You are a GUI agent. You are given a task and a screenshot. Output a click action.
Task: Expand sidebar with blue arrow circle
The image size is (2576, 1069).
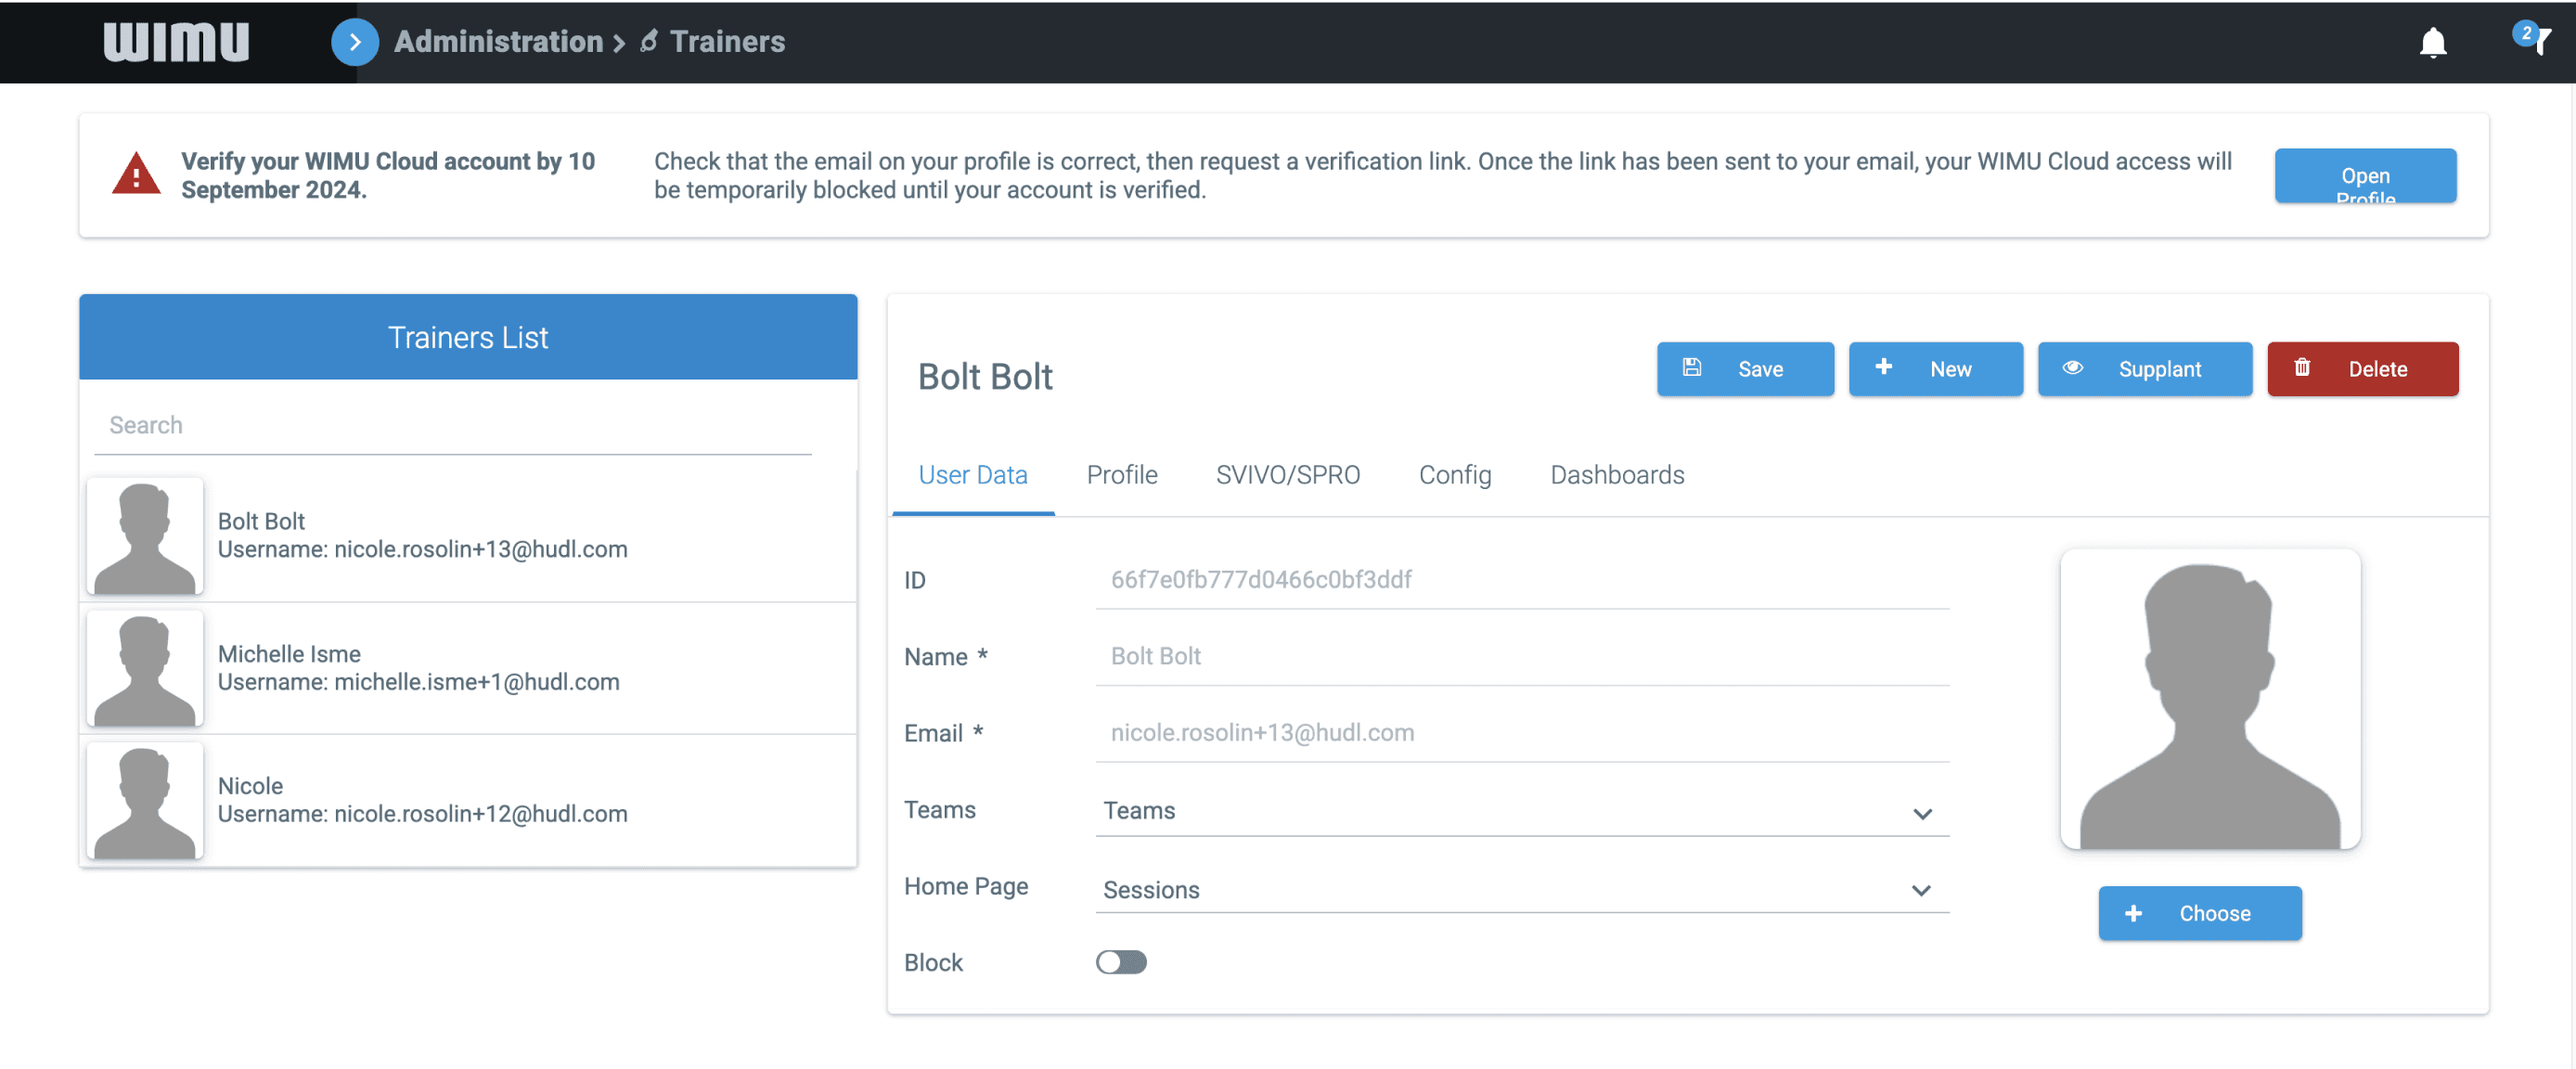pos(354,42)
